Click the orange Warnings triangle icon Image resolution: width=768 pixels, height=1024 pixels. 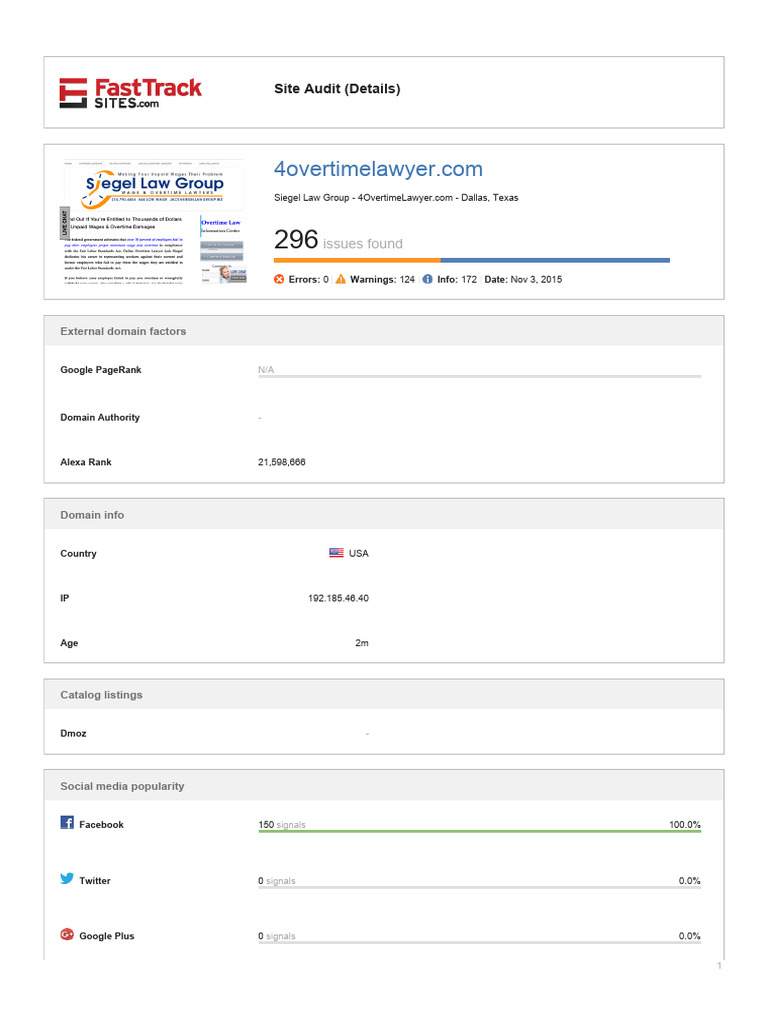[x=341, y=279]
